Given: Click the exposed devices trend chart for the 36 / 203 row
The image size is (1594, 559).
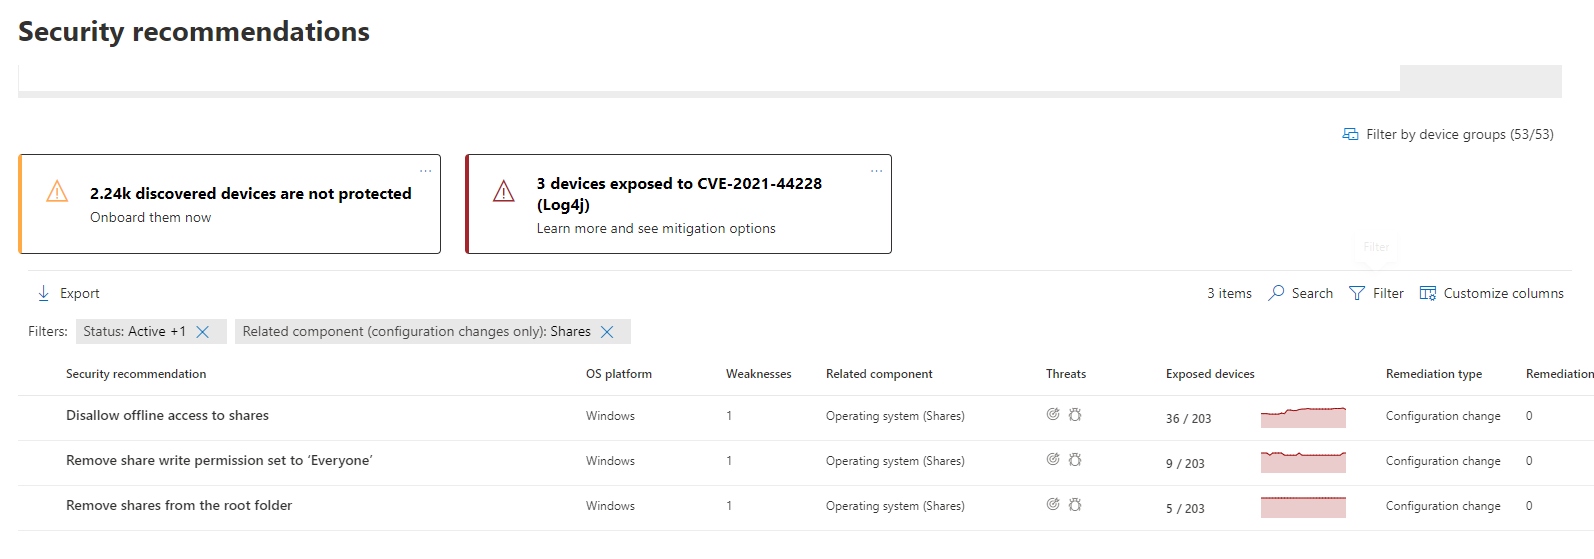Looking at the screenshot, I should (x=1303, y=417).
